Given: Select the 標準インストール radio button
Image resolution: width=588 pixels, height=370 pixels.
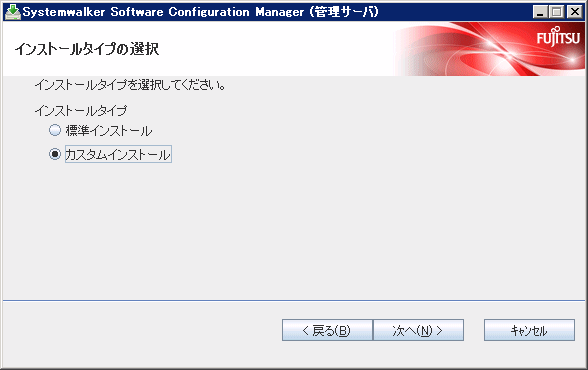Looking at the screenshot, I should (x=55, y=130).
